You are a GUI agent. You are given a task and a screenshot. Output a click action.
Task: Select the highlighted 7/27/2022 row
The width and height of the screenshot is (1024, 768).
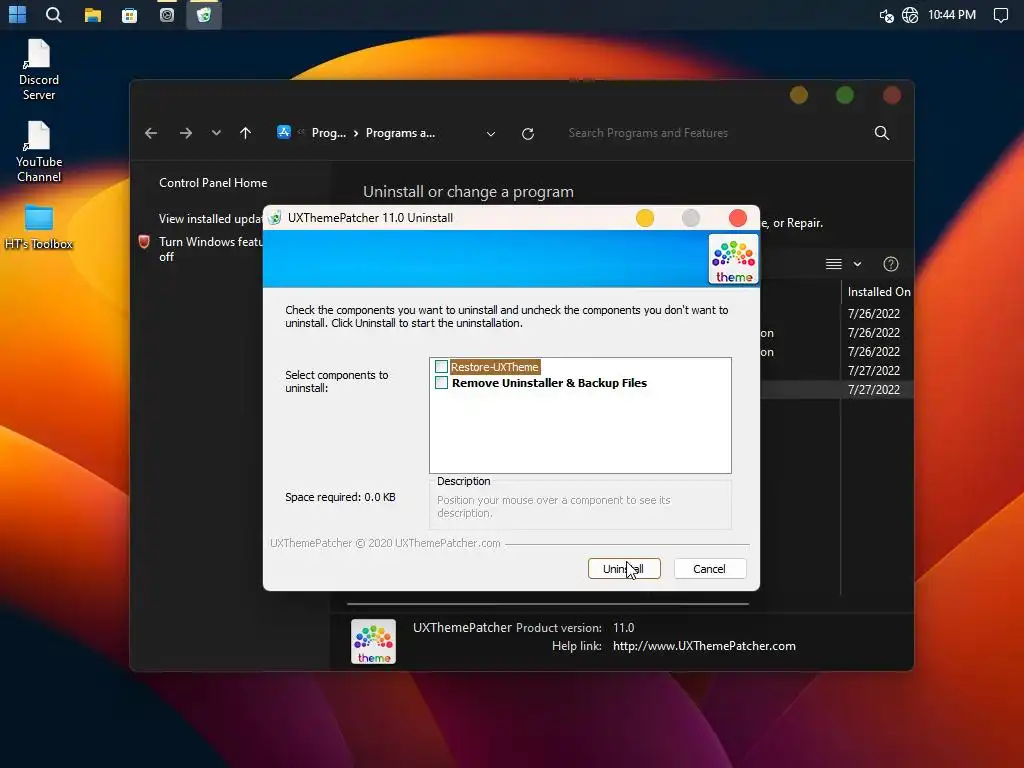point(874,389)
